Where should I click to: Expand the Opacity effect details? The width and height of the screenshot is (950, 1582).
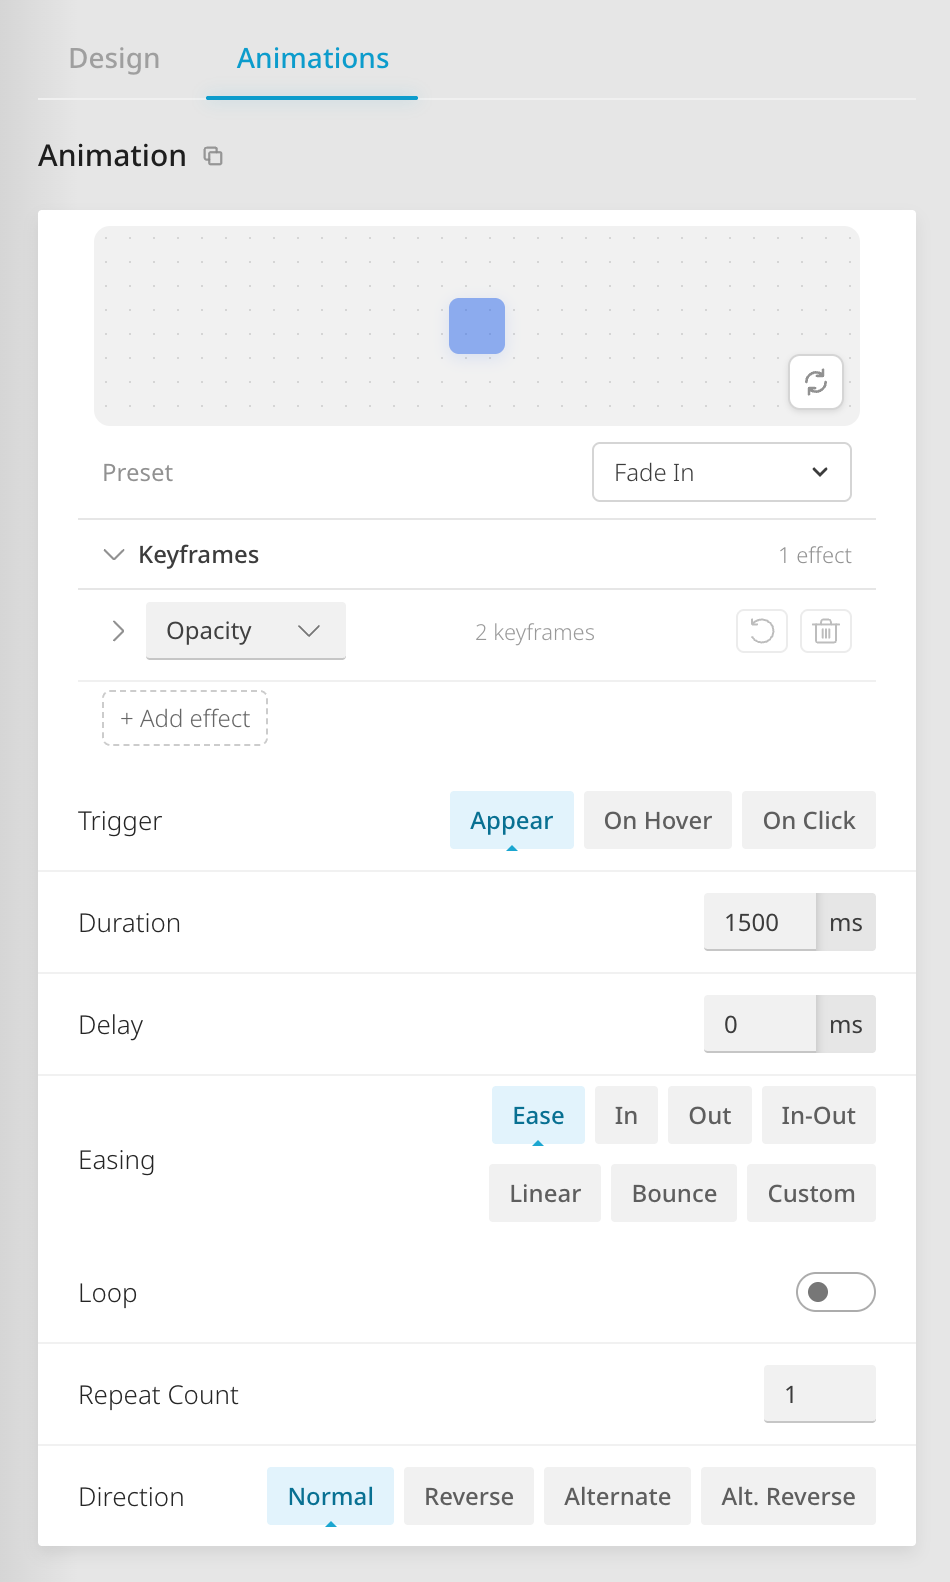coord(118,631)
